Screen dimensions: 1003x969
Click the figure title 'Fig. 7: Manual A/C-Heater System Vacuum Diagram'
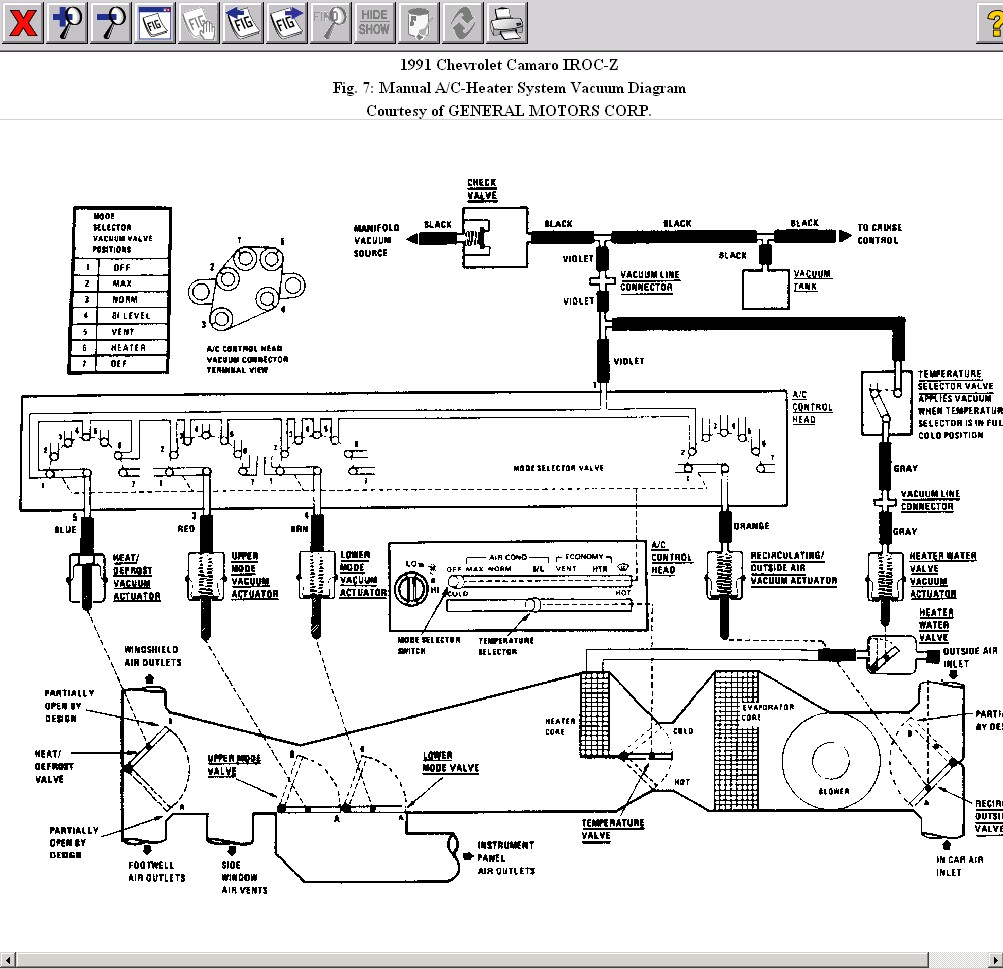tap(509, 88)
